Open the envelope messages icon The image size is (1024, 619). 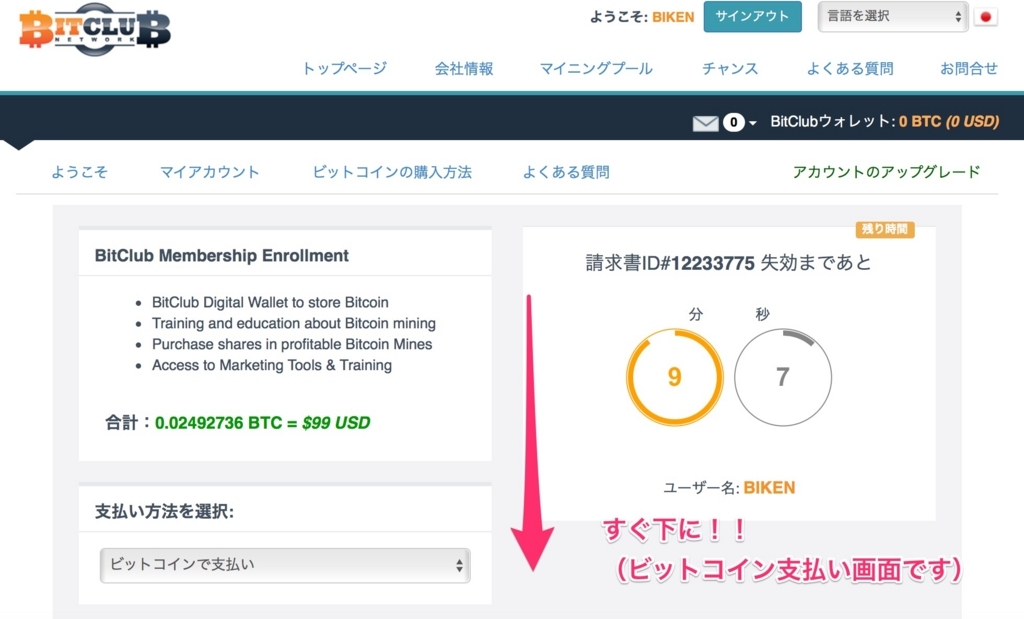[705, 123]
